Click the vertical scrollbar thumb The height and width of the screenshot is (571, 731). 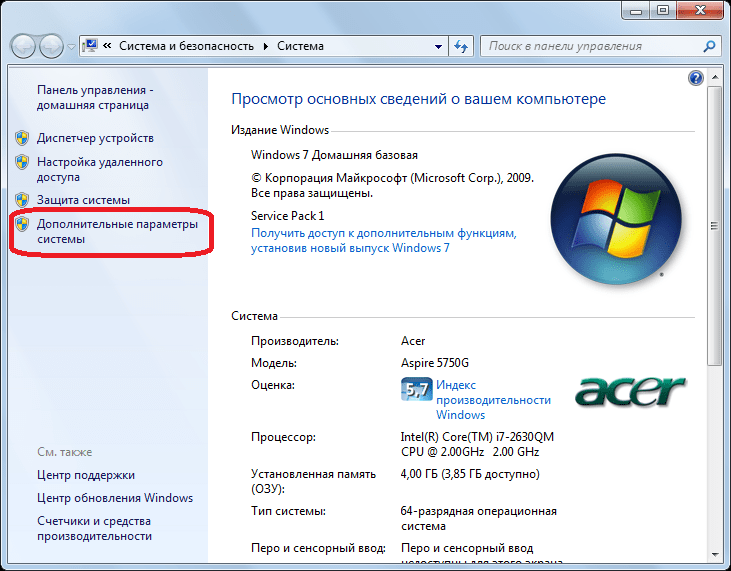coord(714,226)
